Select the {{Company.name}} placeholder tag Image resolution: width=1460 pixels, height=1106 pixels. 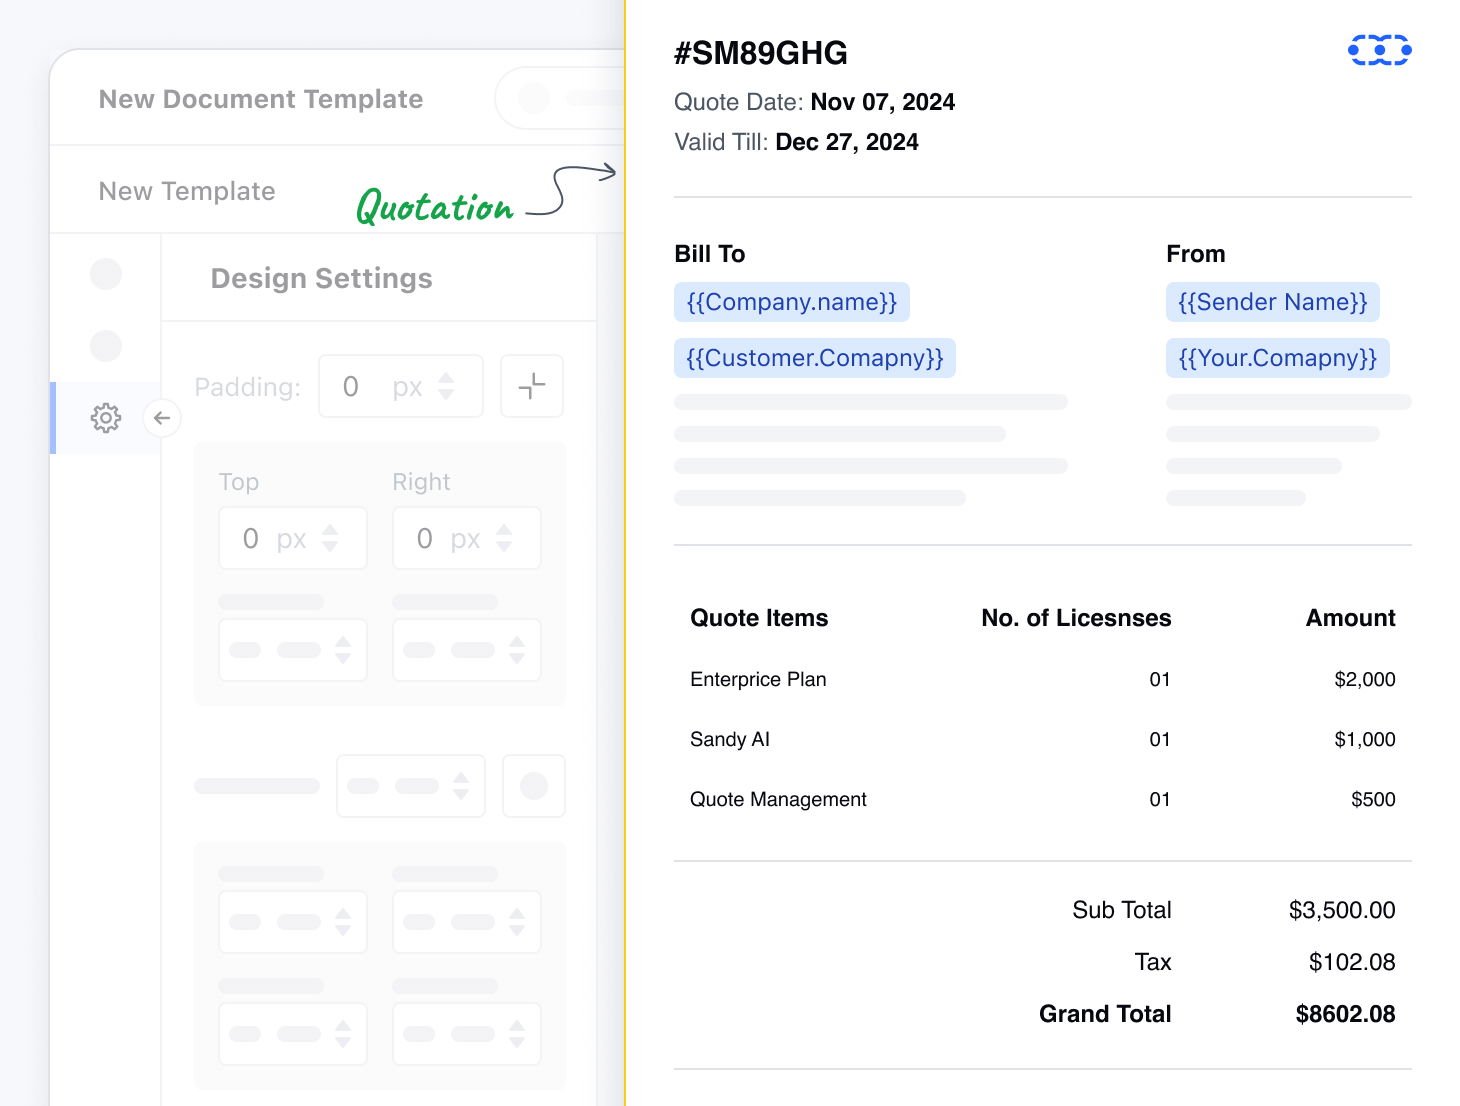click(792, 302)
